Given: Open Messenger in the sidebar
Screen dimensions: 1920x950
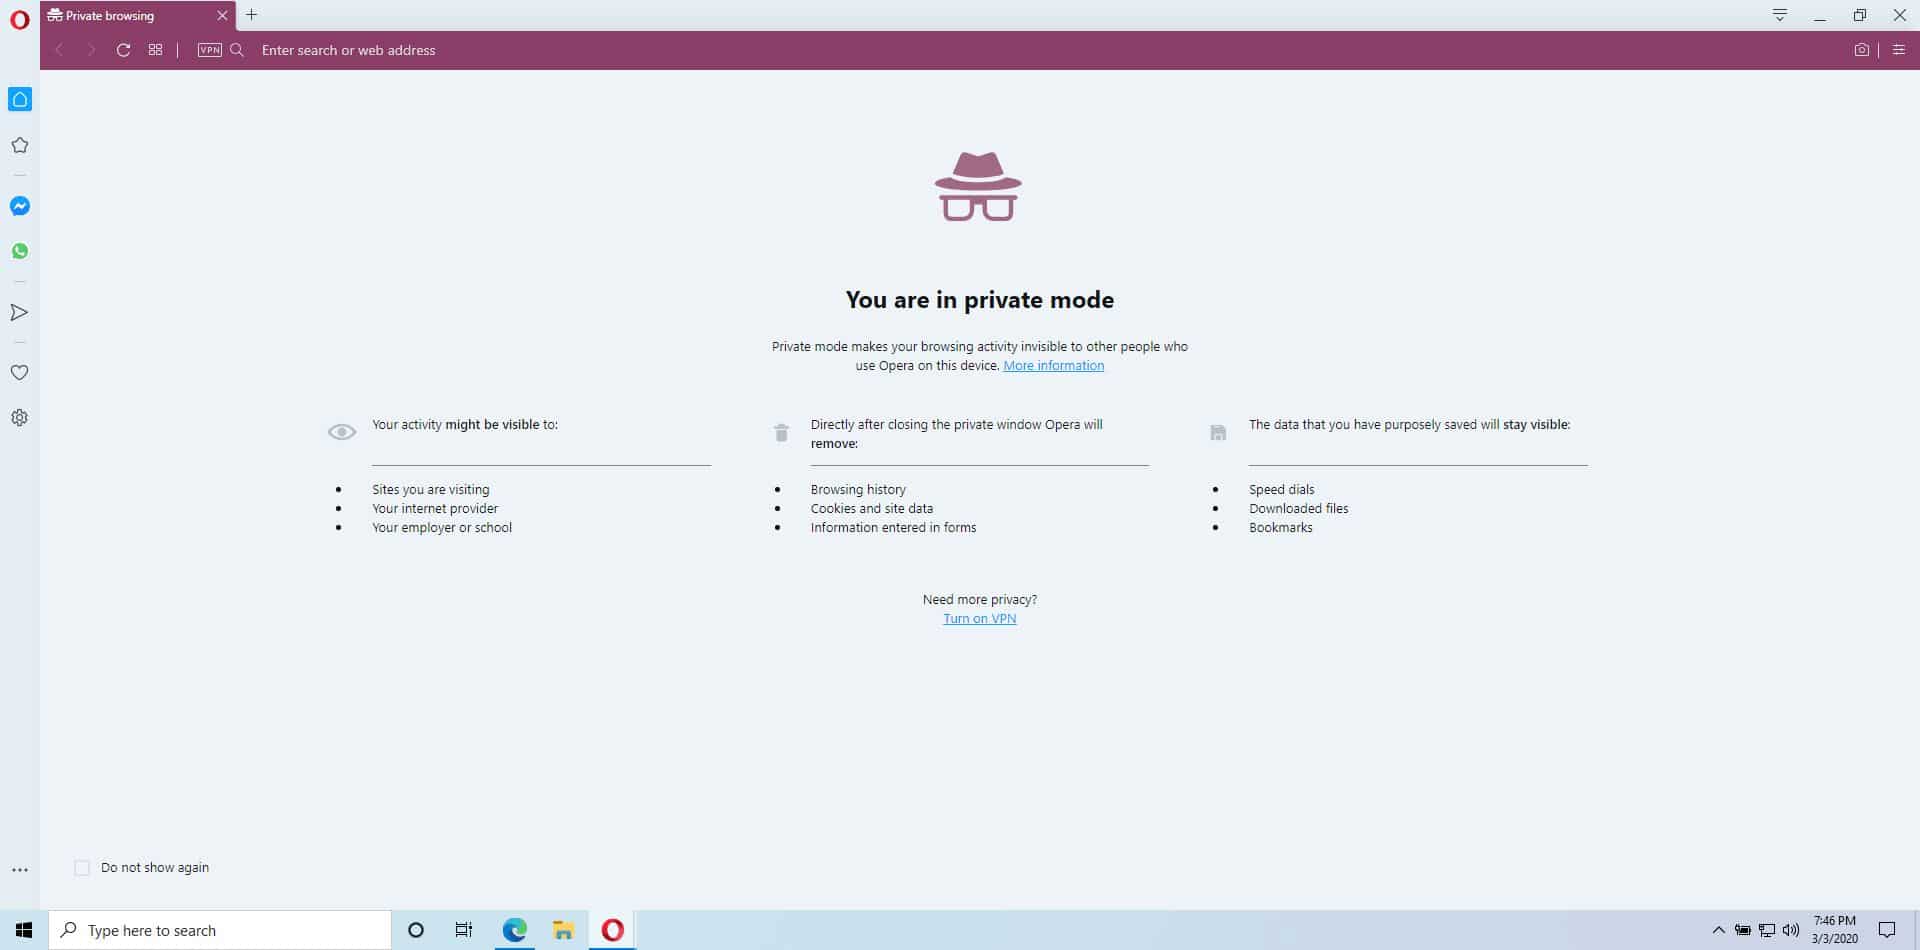Looking at the screenshot, I should [x=20, y=206].
